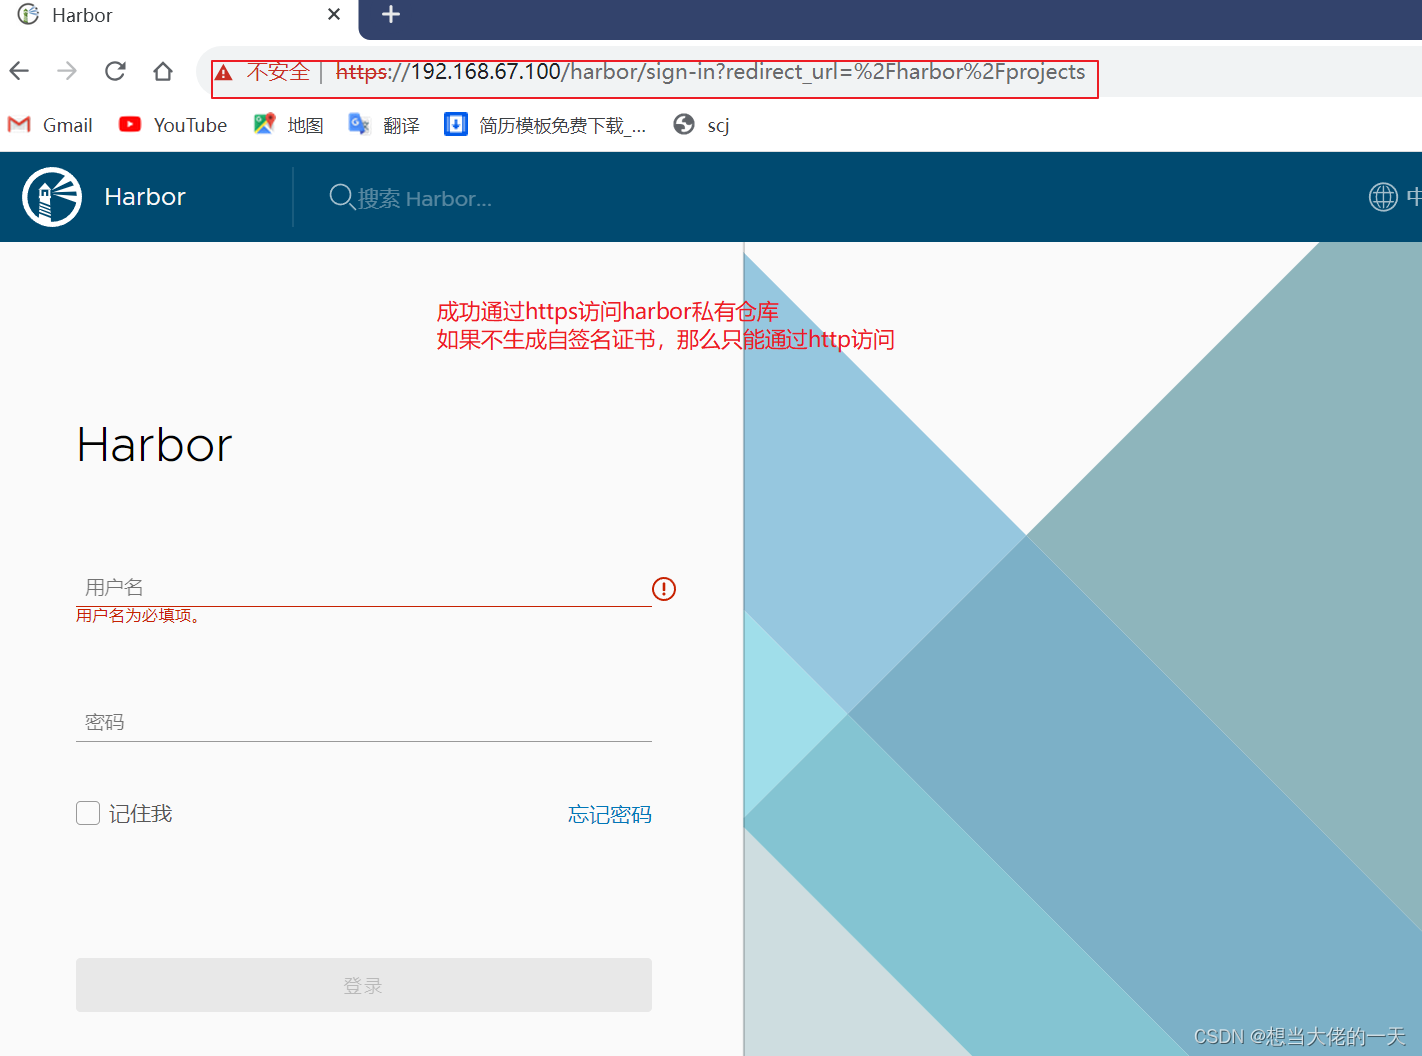1422x1056 pixels.
Task: Click the 登录 login button
Action: click(x=364, y=985)
